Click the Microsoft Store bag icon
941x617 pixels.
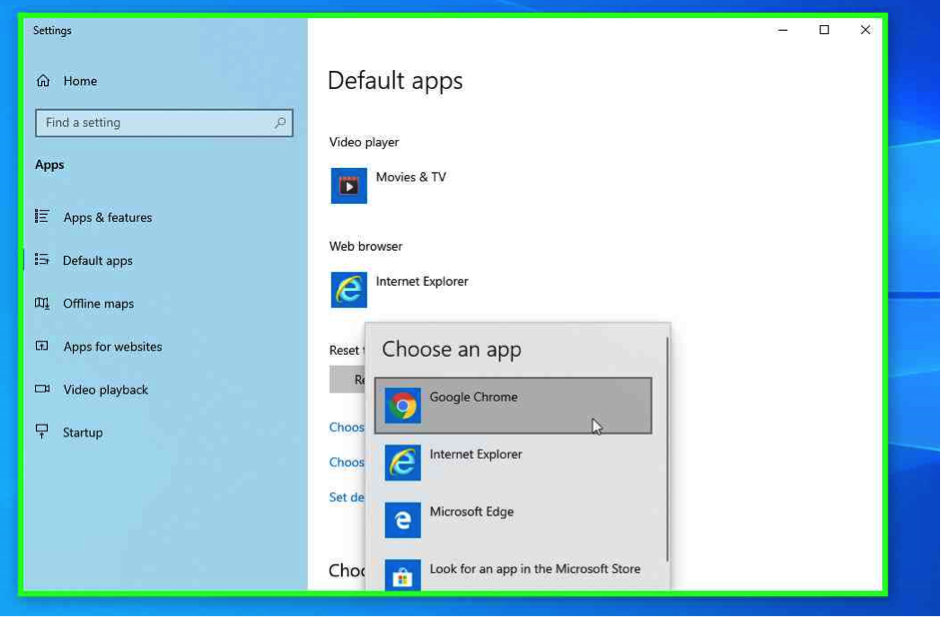point(403,575)
